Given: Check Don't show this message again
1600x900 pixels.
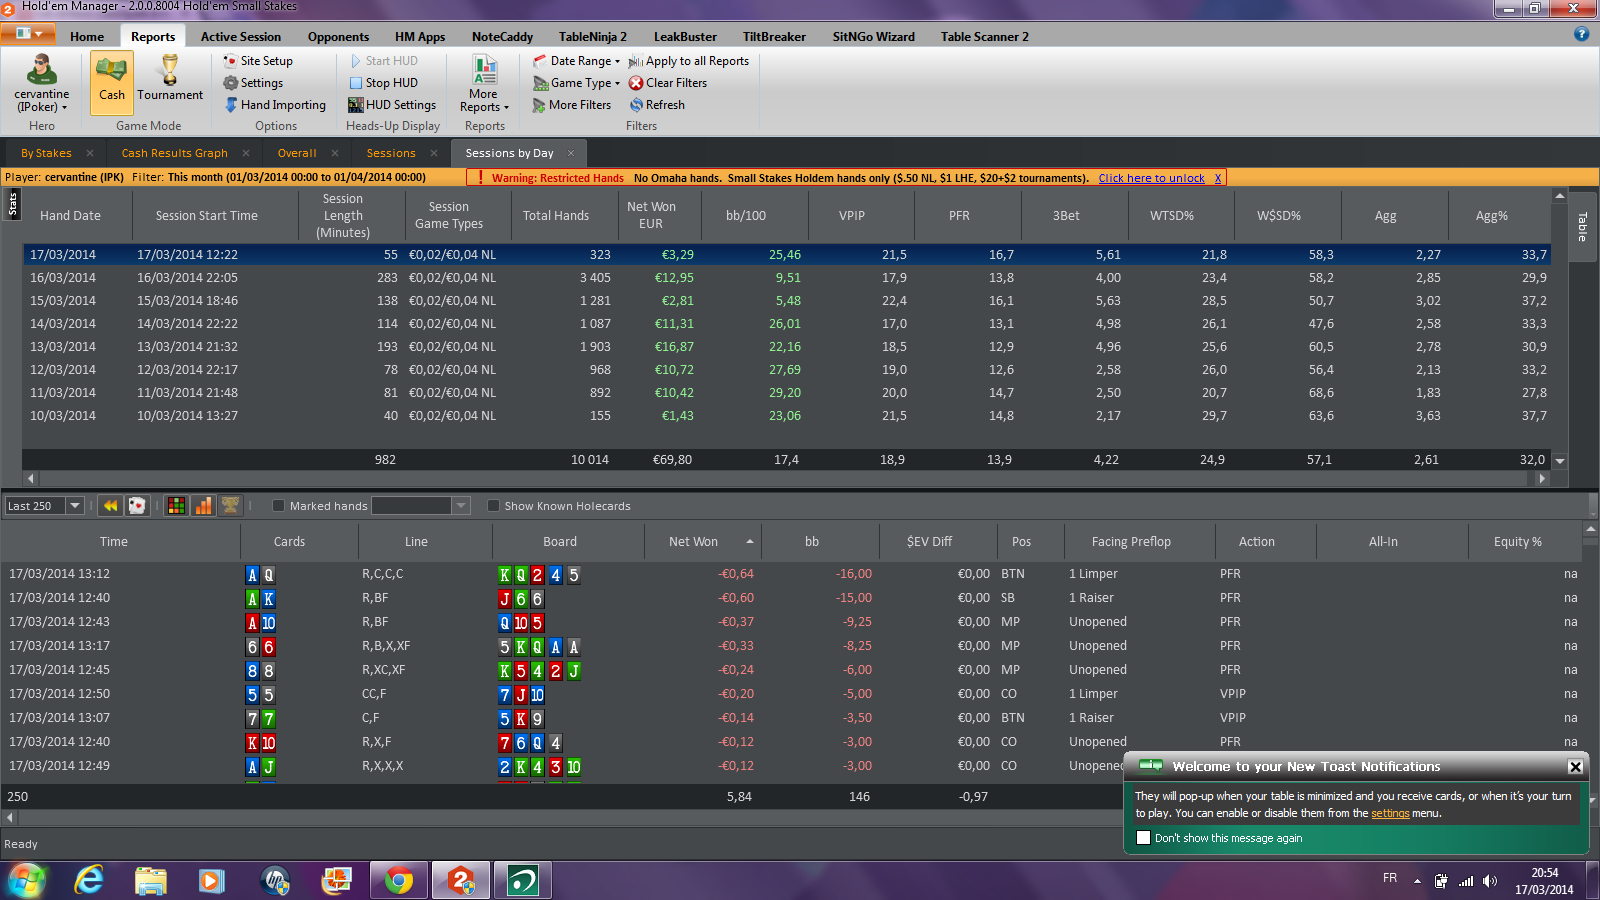Looking at the screenshot, I should point(1143,838).
